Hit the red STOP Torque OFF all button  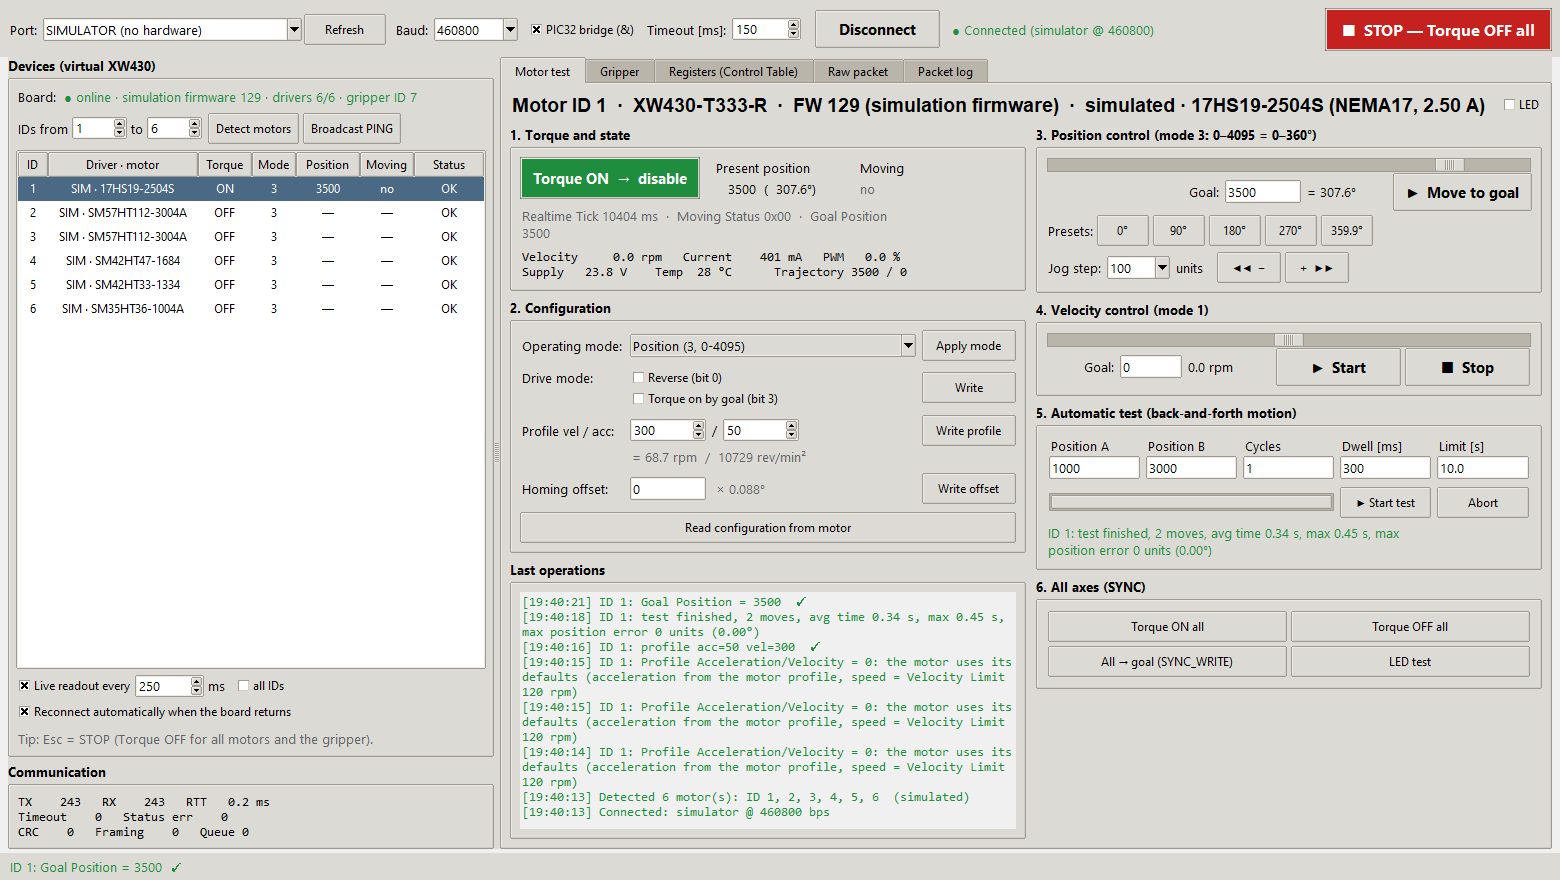click(1438, 30)
